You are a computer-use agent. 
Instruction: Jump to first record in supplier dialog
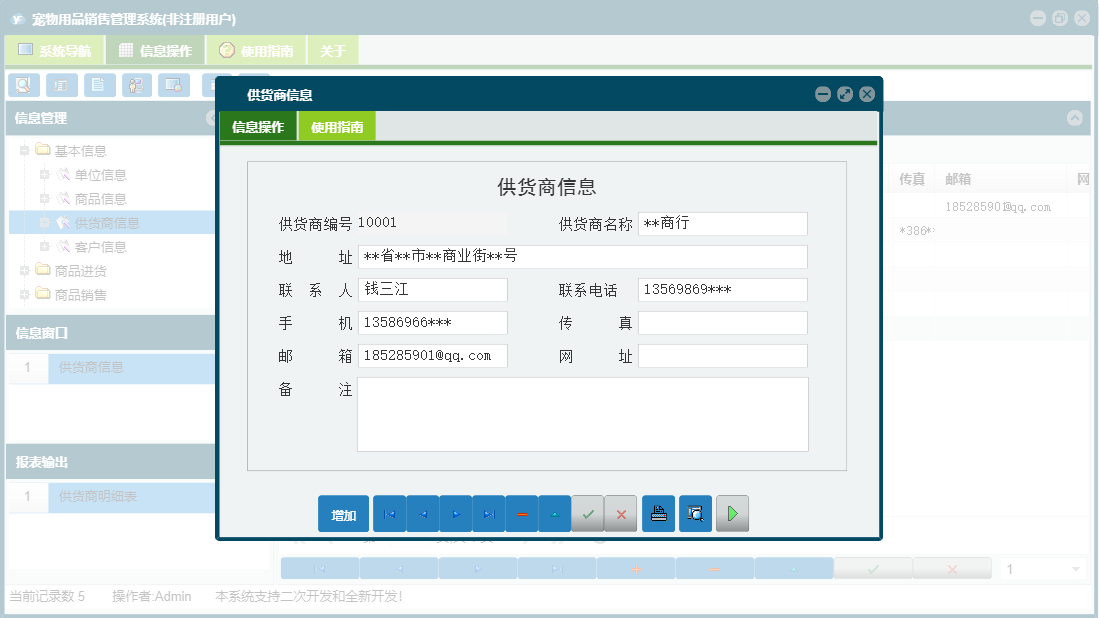[390, 514]
